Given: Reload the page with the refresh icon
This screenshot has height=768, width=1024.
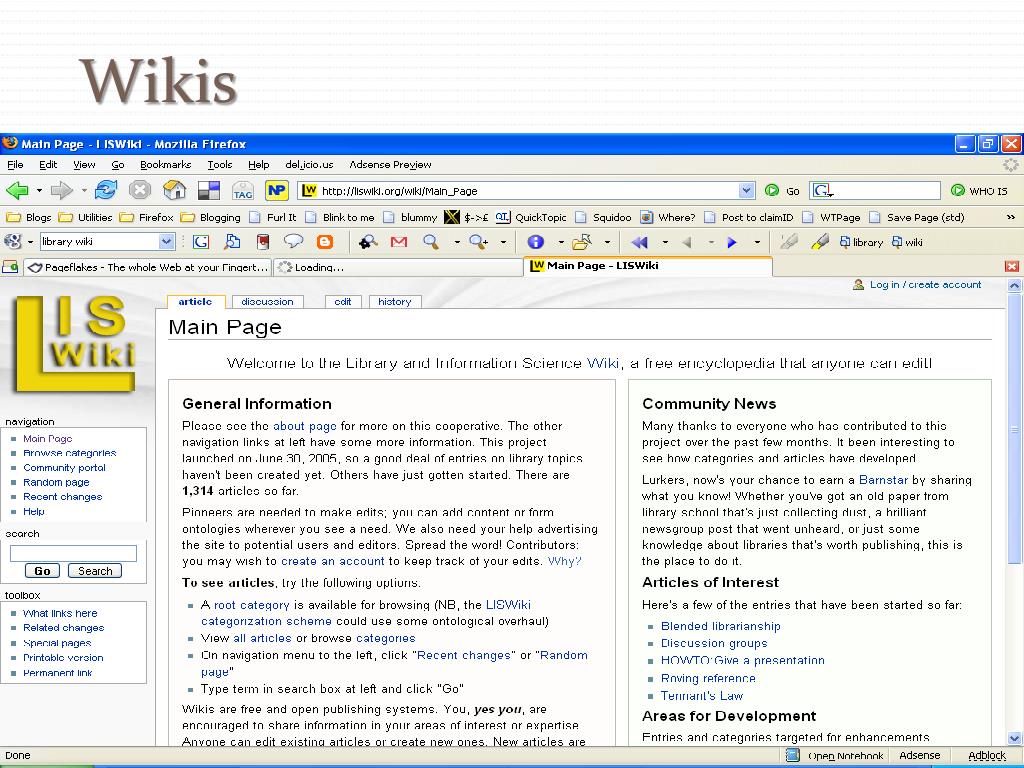Looking at the screenshot, I should coord(106,190).
